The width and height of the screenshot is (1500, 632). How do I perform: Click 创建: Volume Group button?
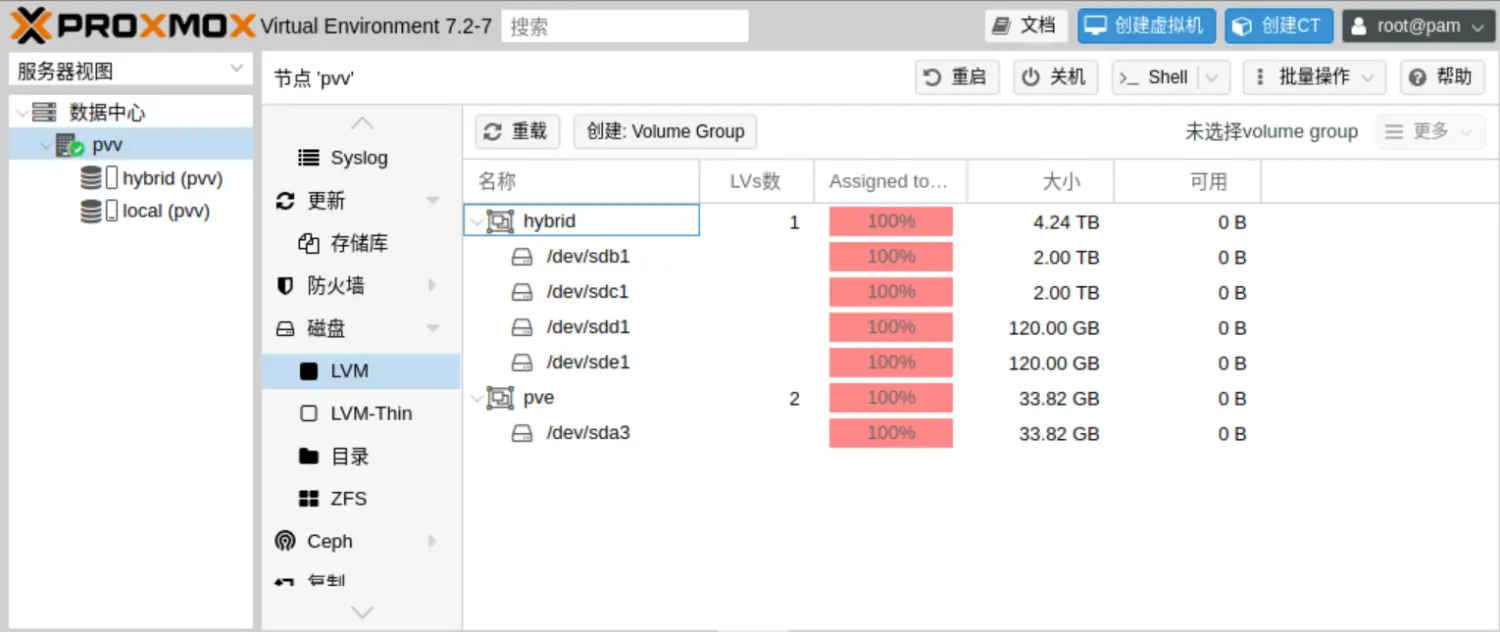(x=665, y=131)
